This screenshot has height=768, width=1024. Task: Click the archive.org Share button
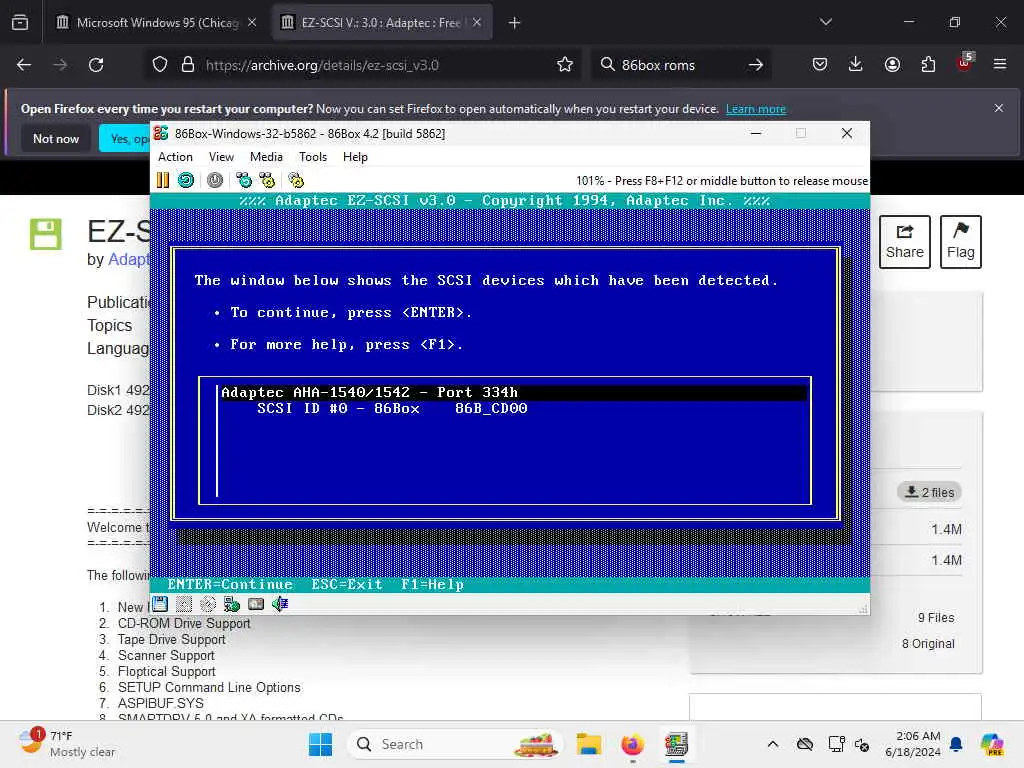point(904,242)
